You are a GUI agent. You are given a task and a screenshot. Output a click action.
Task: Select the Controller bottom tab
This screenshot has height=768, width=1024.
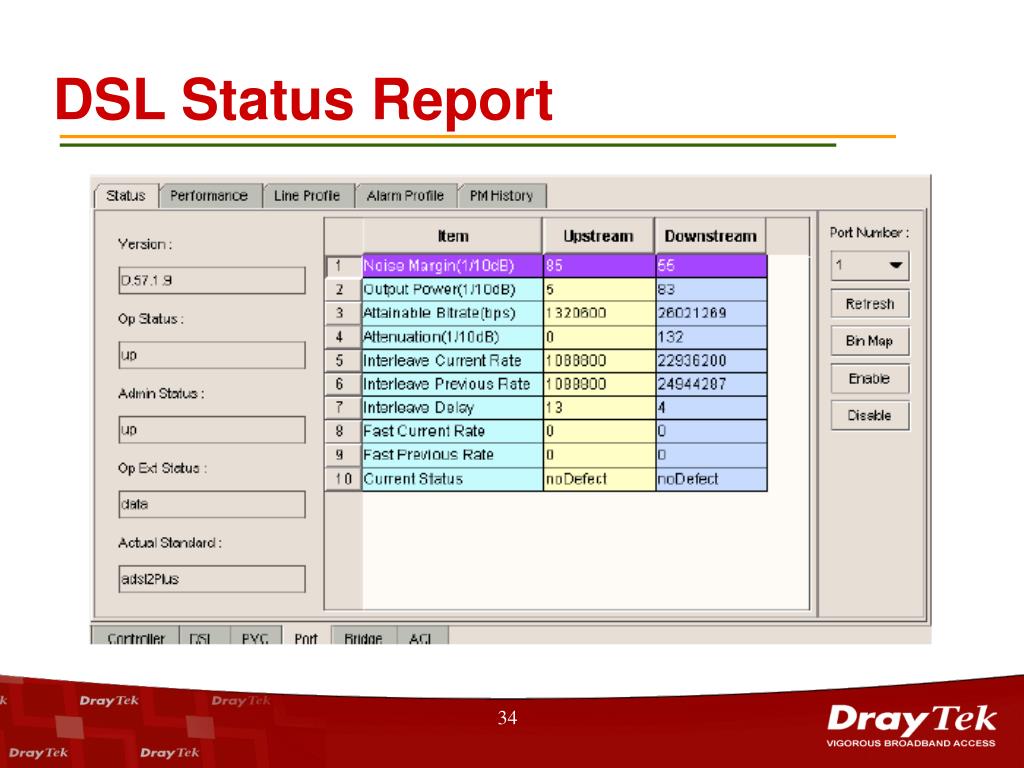click(x=135, y=636)
